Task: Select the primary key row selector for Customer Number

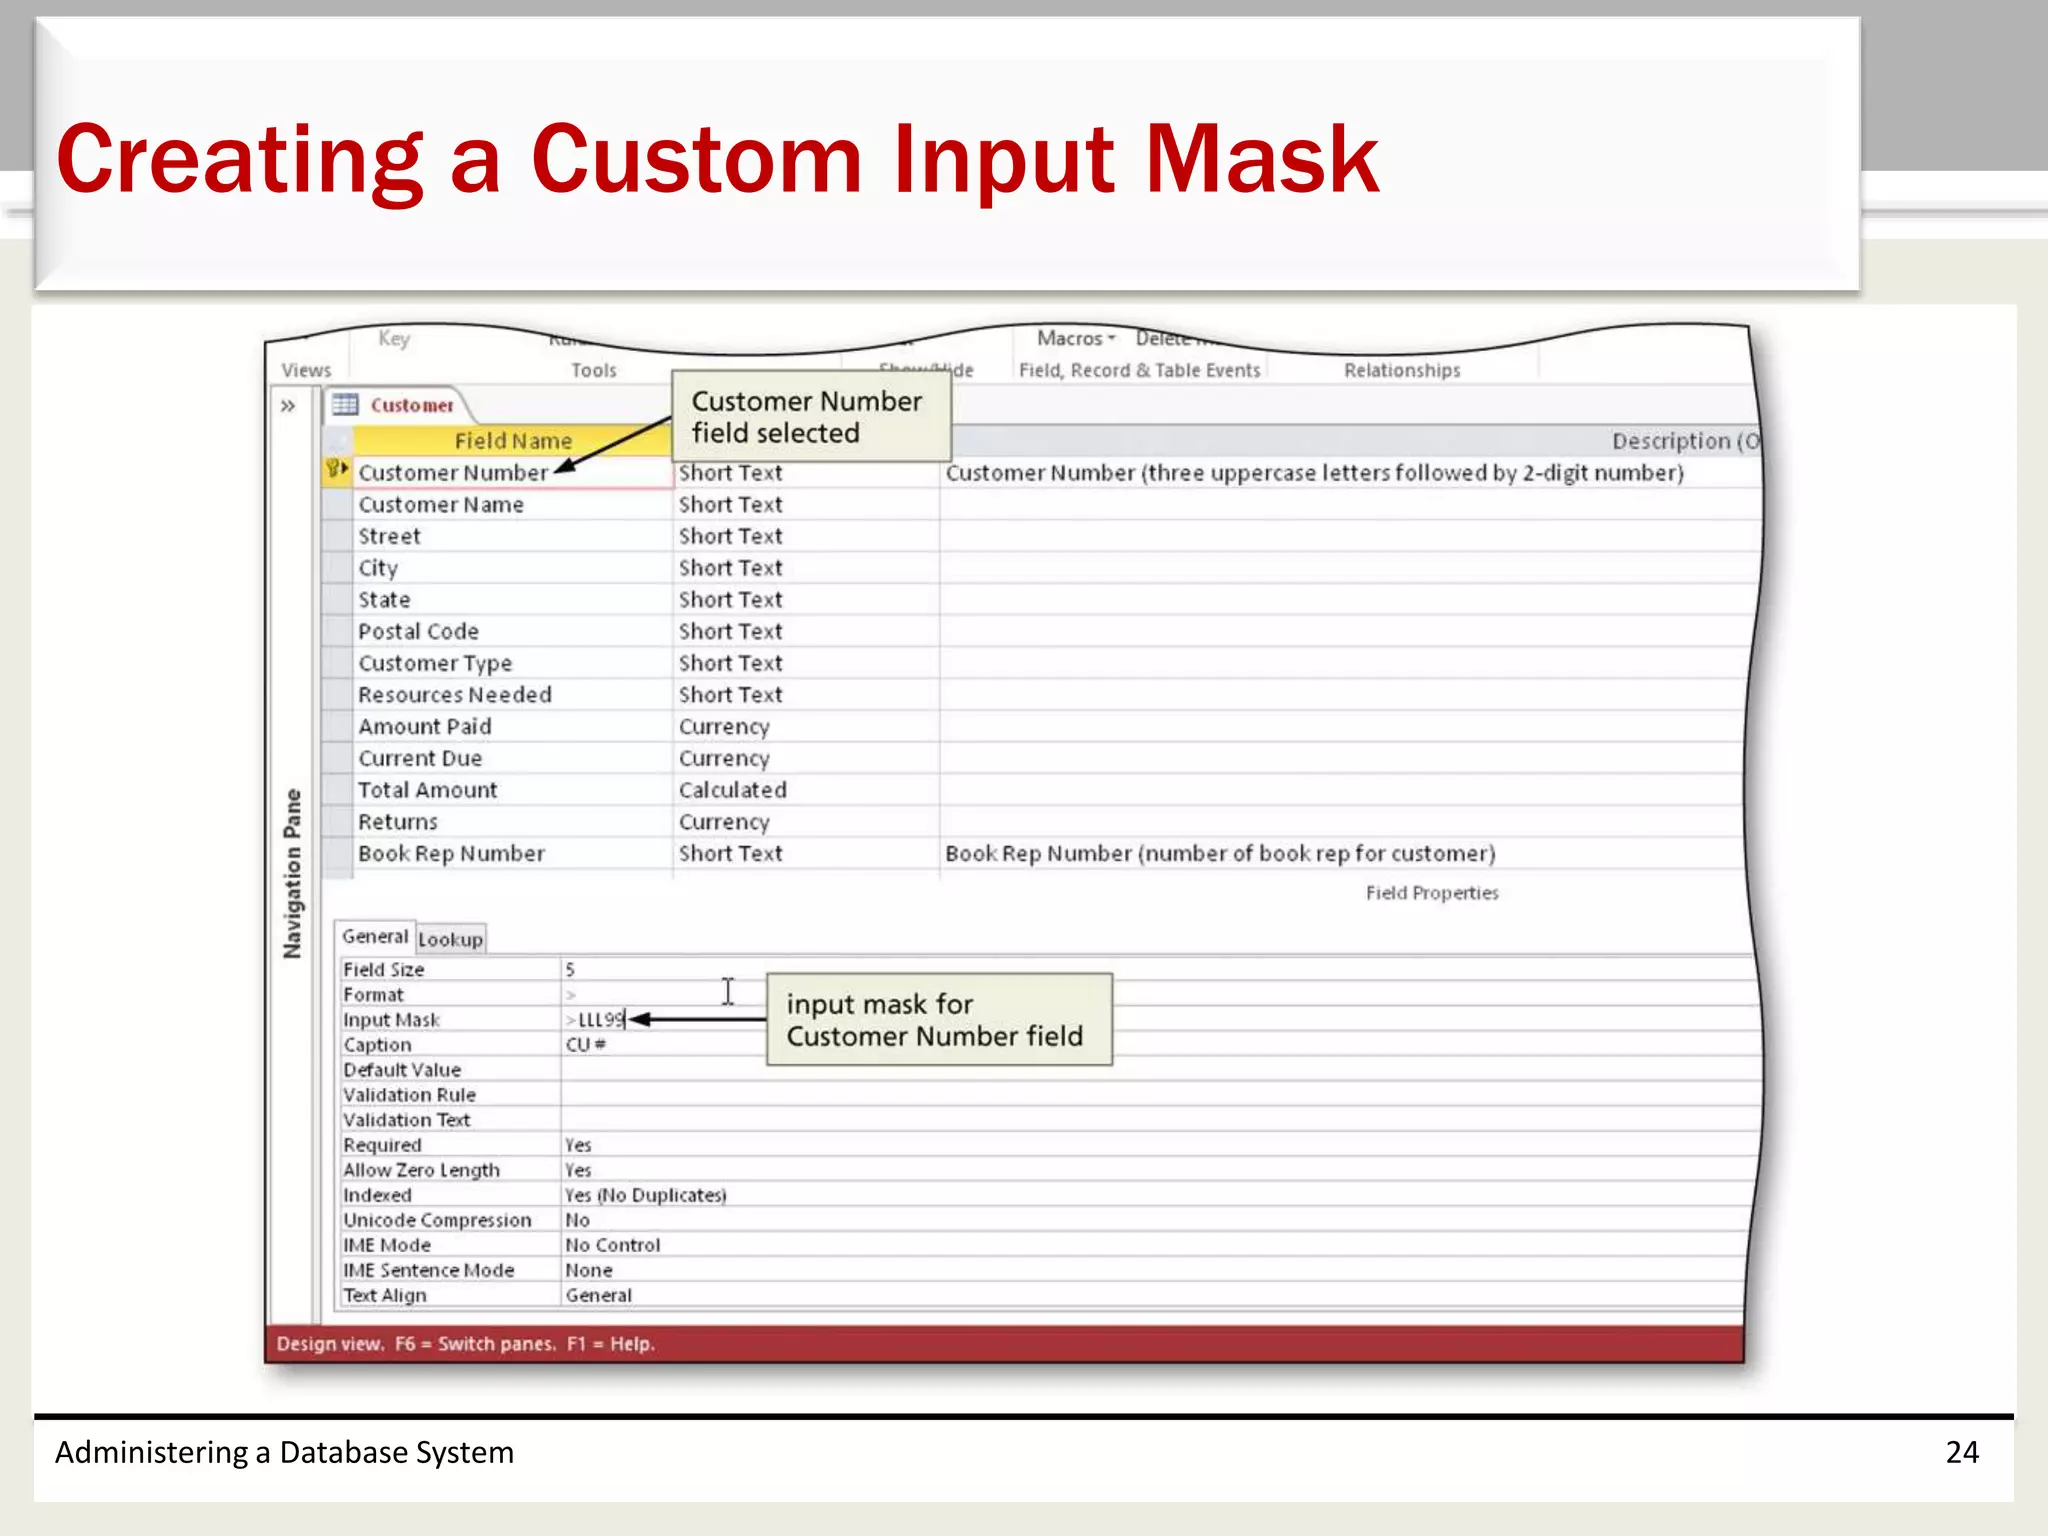Action: pyautogui.click(x=337, y=471)
